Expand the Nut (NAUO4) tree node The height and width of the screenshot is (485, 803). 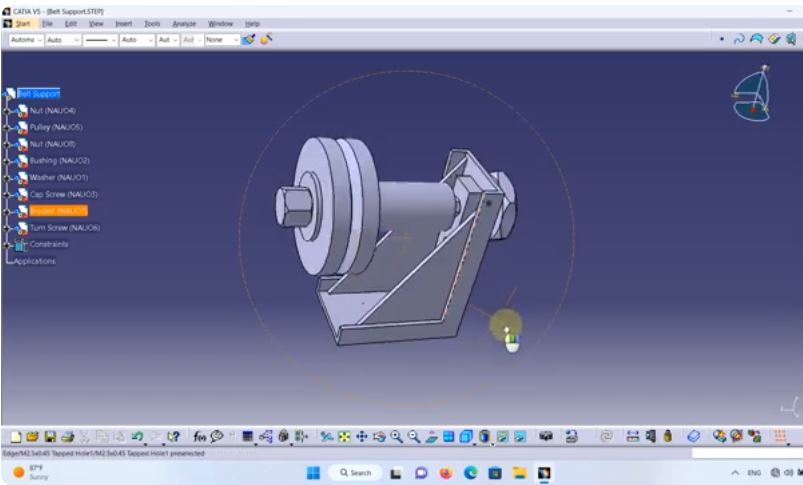[7, 111]
